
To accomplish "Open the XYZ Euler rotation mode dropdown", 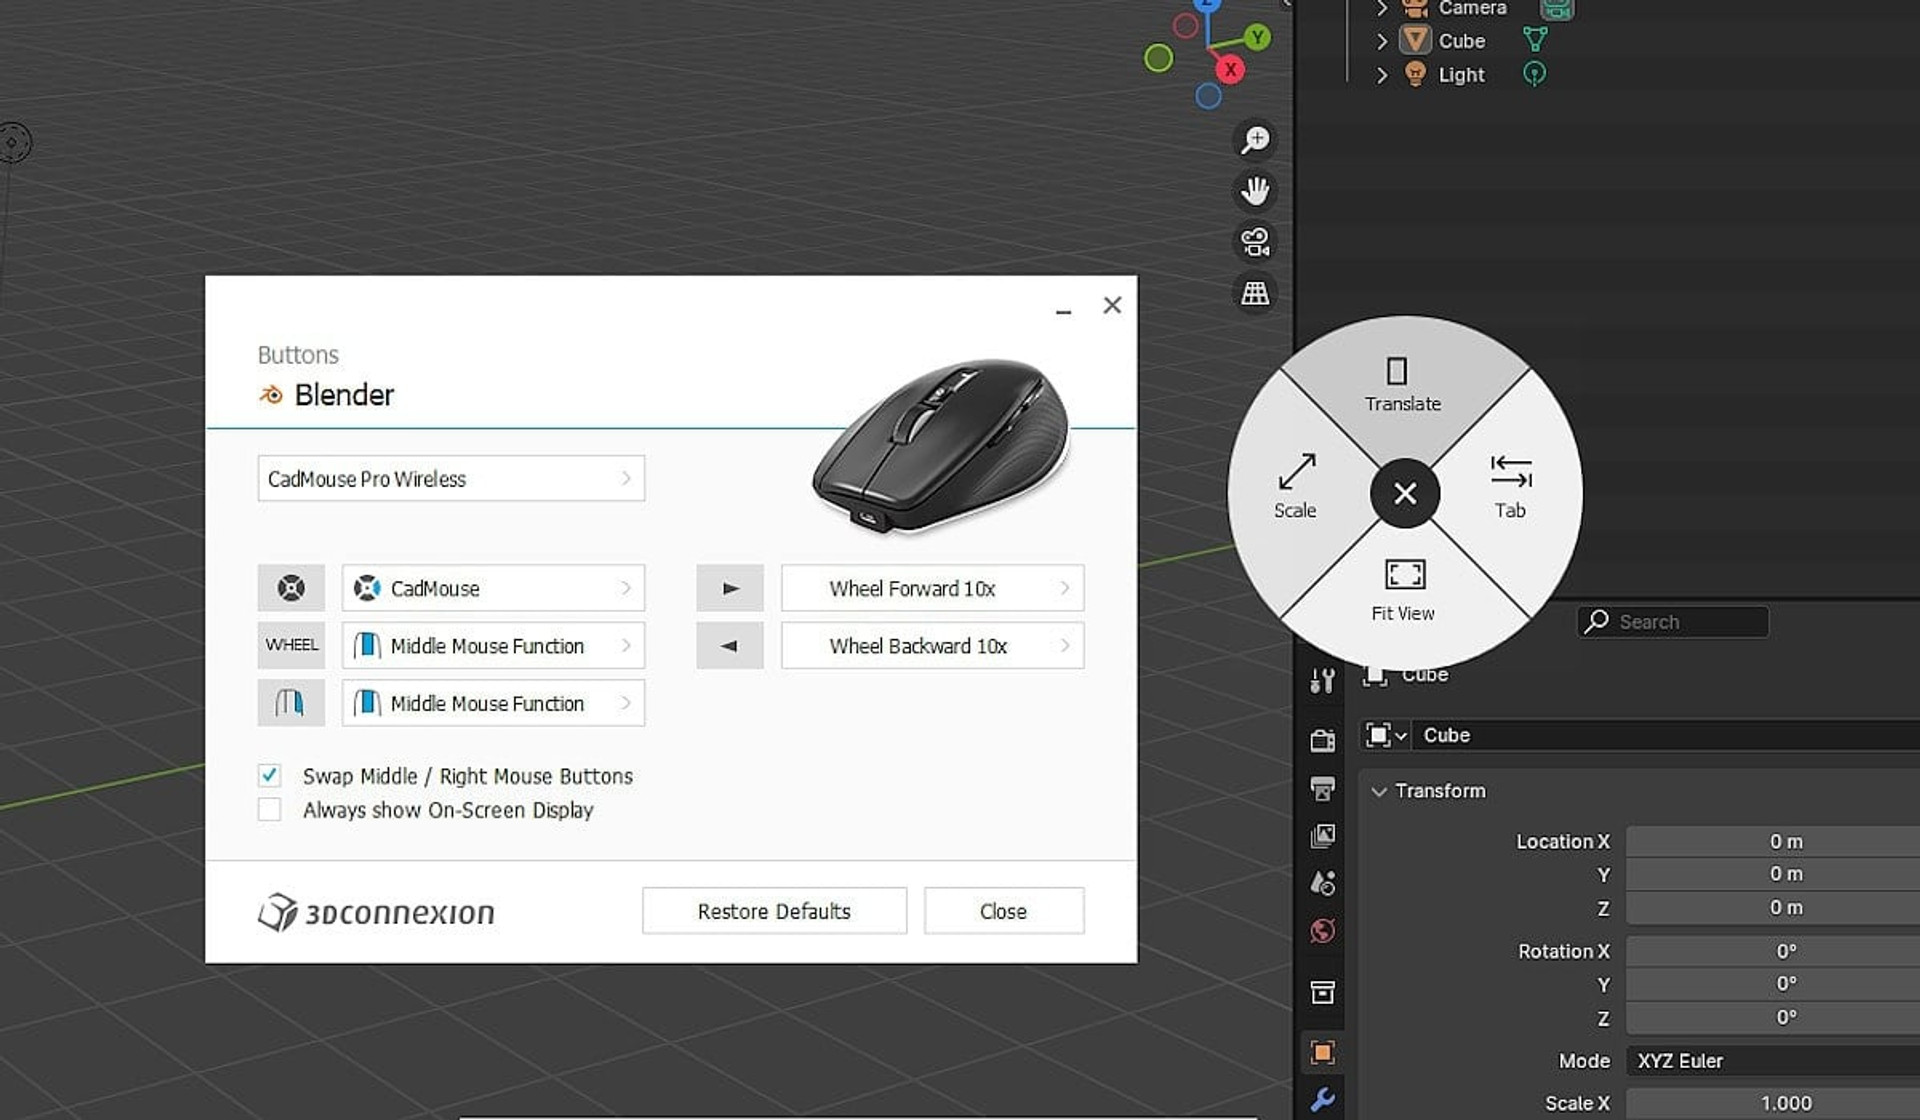I will pos(1773,1061).
